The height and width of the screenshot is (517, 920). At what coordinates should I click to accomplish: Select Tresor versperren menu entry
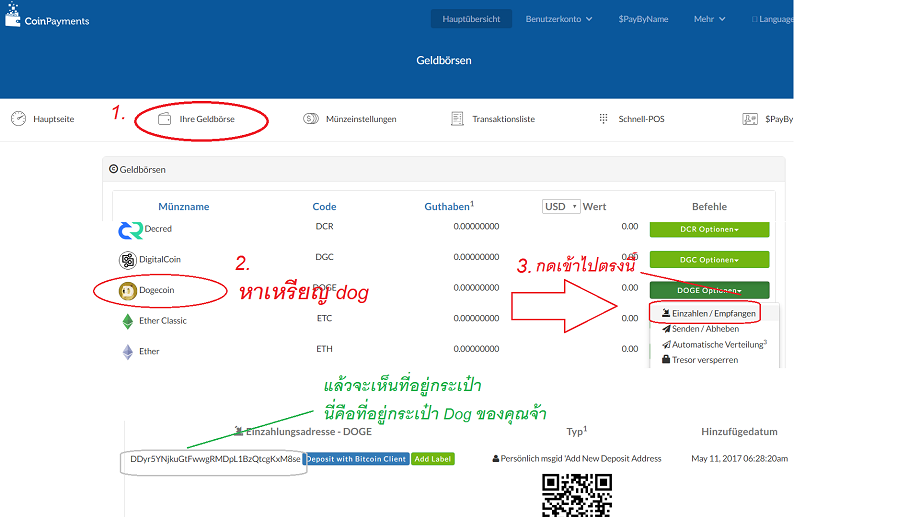click(700, 360)
